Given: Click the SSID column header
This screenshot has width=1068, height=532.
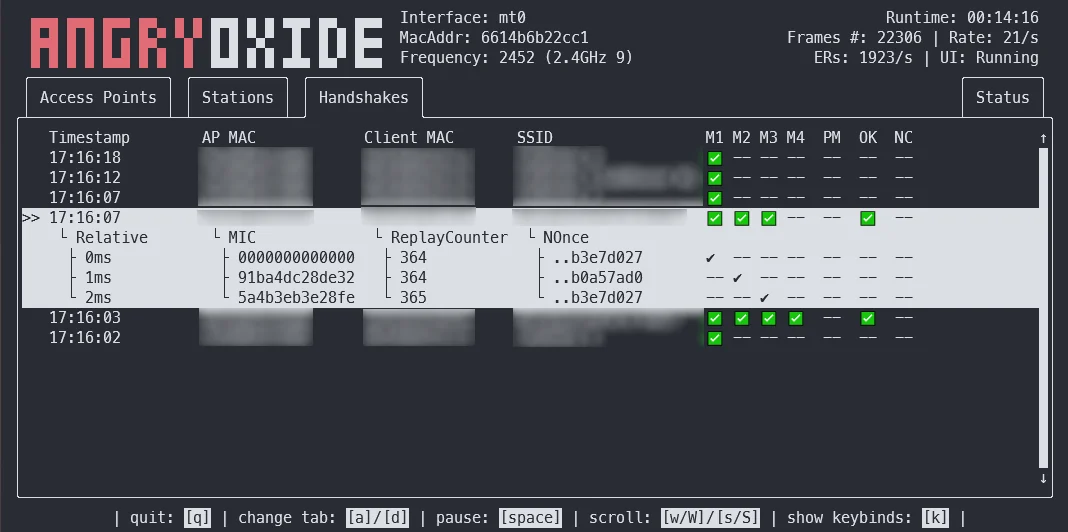Looking at the screenshot, I should [535, 138].
